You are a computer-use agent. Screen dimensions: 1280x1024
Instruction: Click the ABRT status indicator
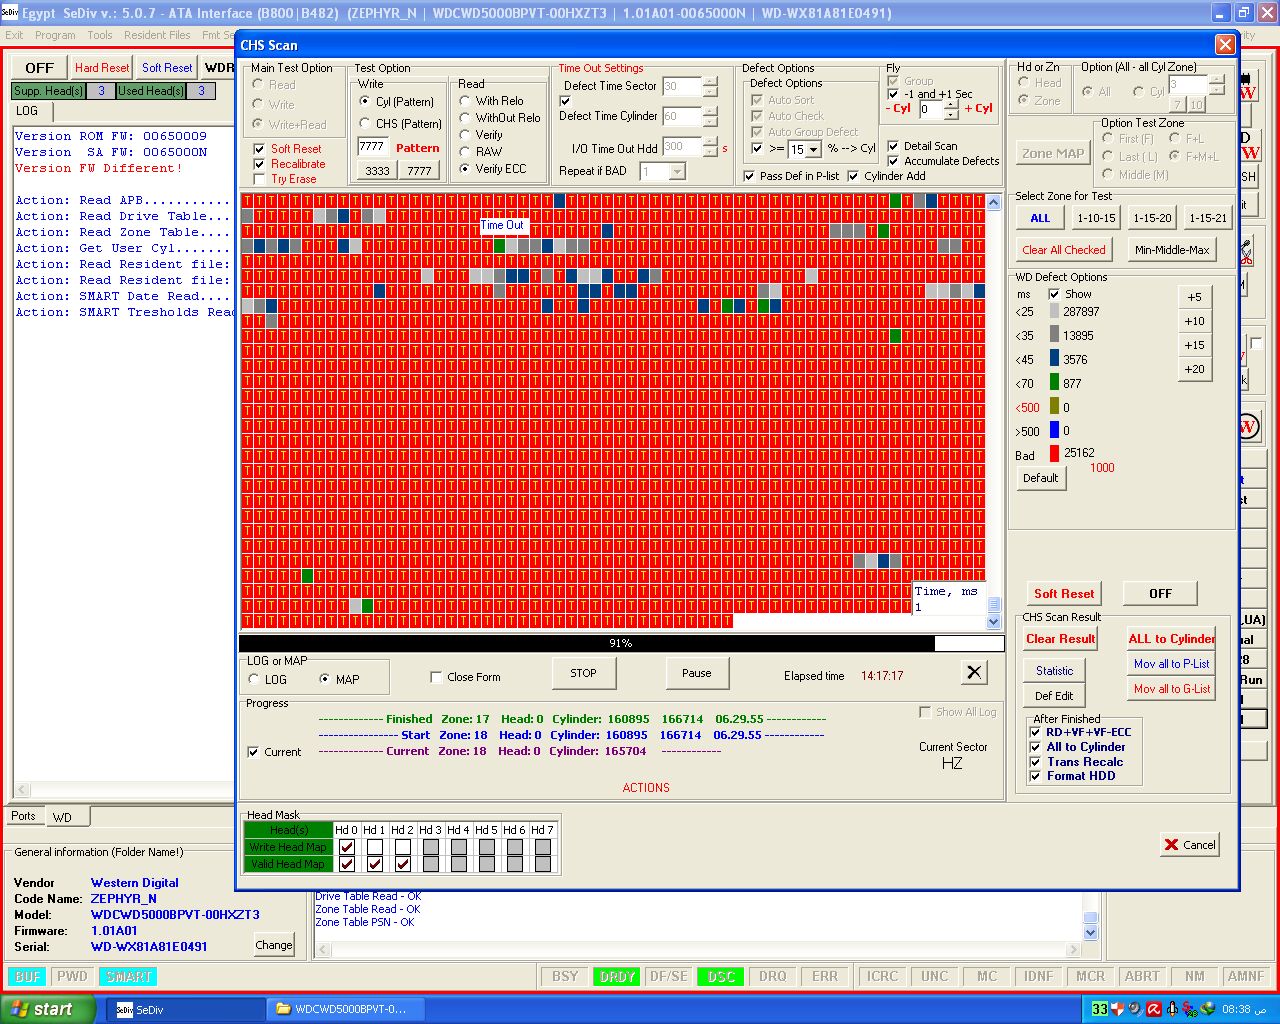1142,977
